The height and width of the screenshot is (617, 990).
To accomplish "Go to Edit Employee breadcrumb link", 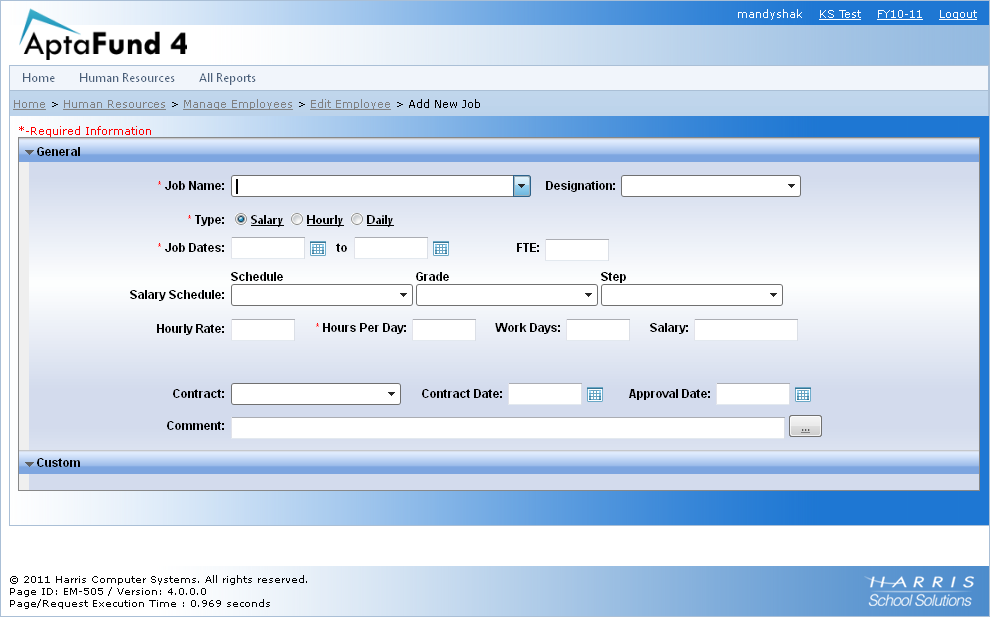I will point(350,104).
